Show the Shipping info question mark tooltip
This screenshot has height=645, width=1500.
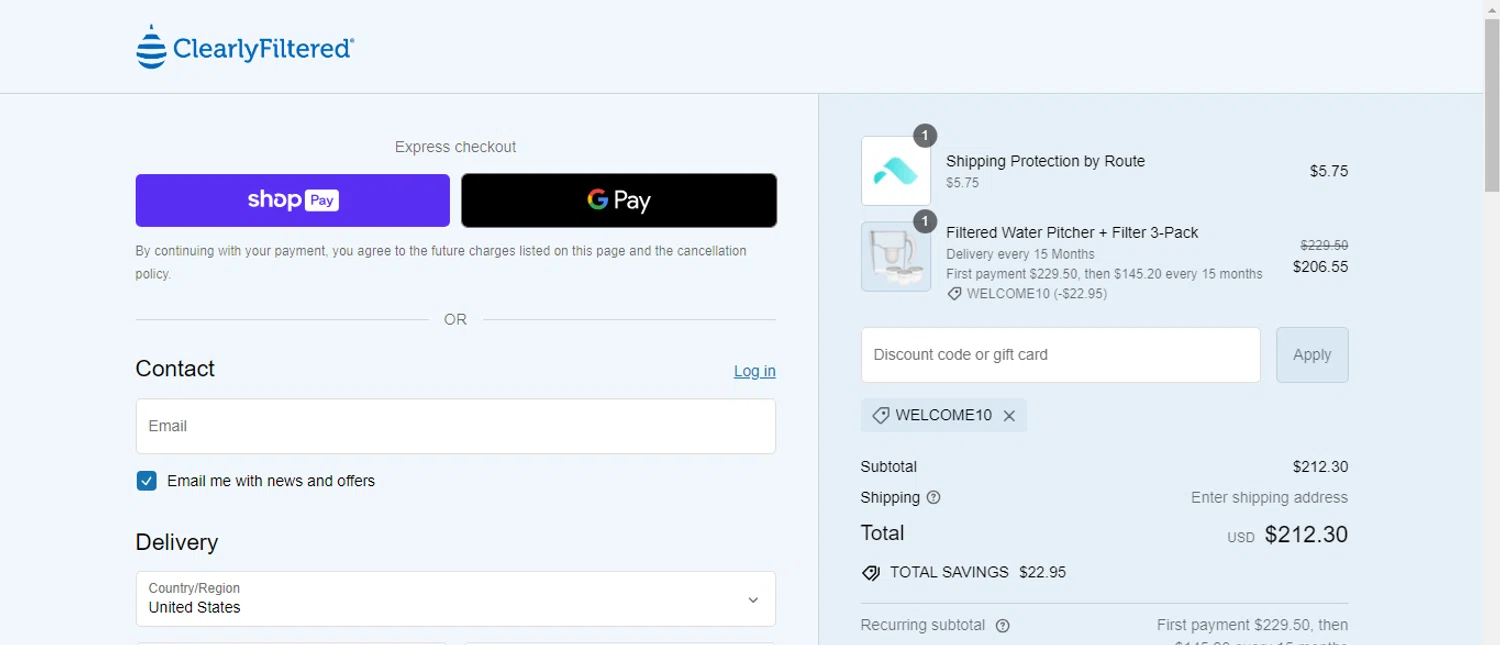pos(934,497)
